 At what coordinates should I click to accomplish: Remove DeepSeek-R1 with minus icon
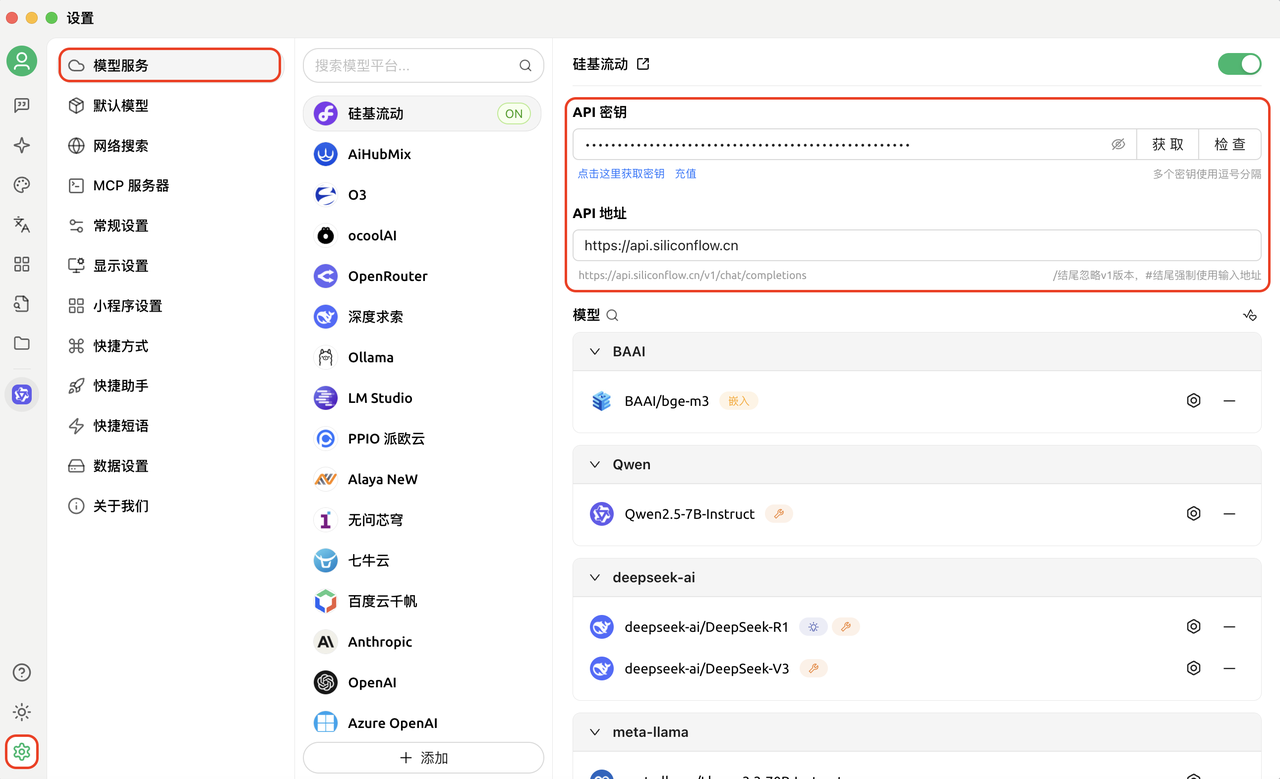click(x=1229, y=627)
